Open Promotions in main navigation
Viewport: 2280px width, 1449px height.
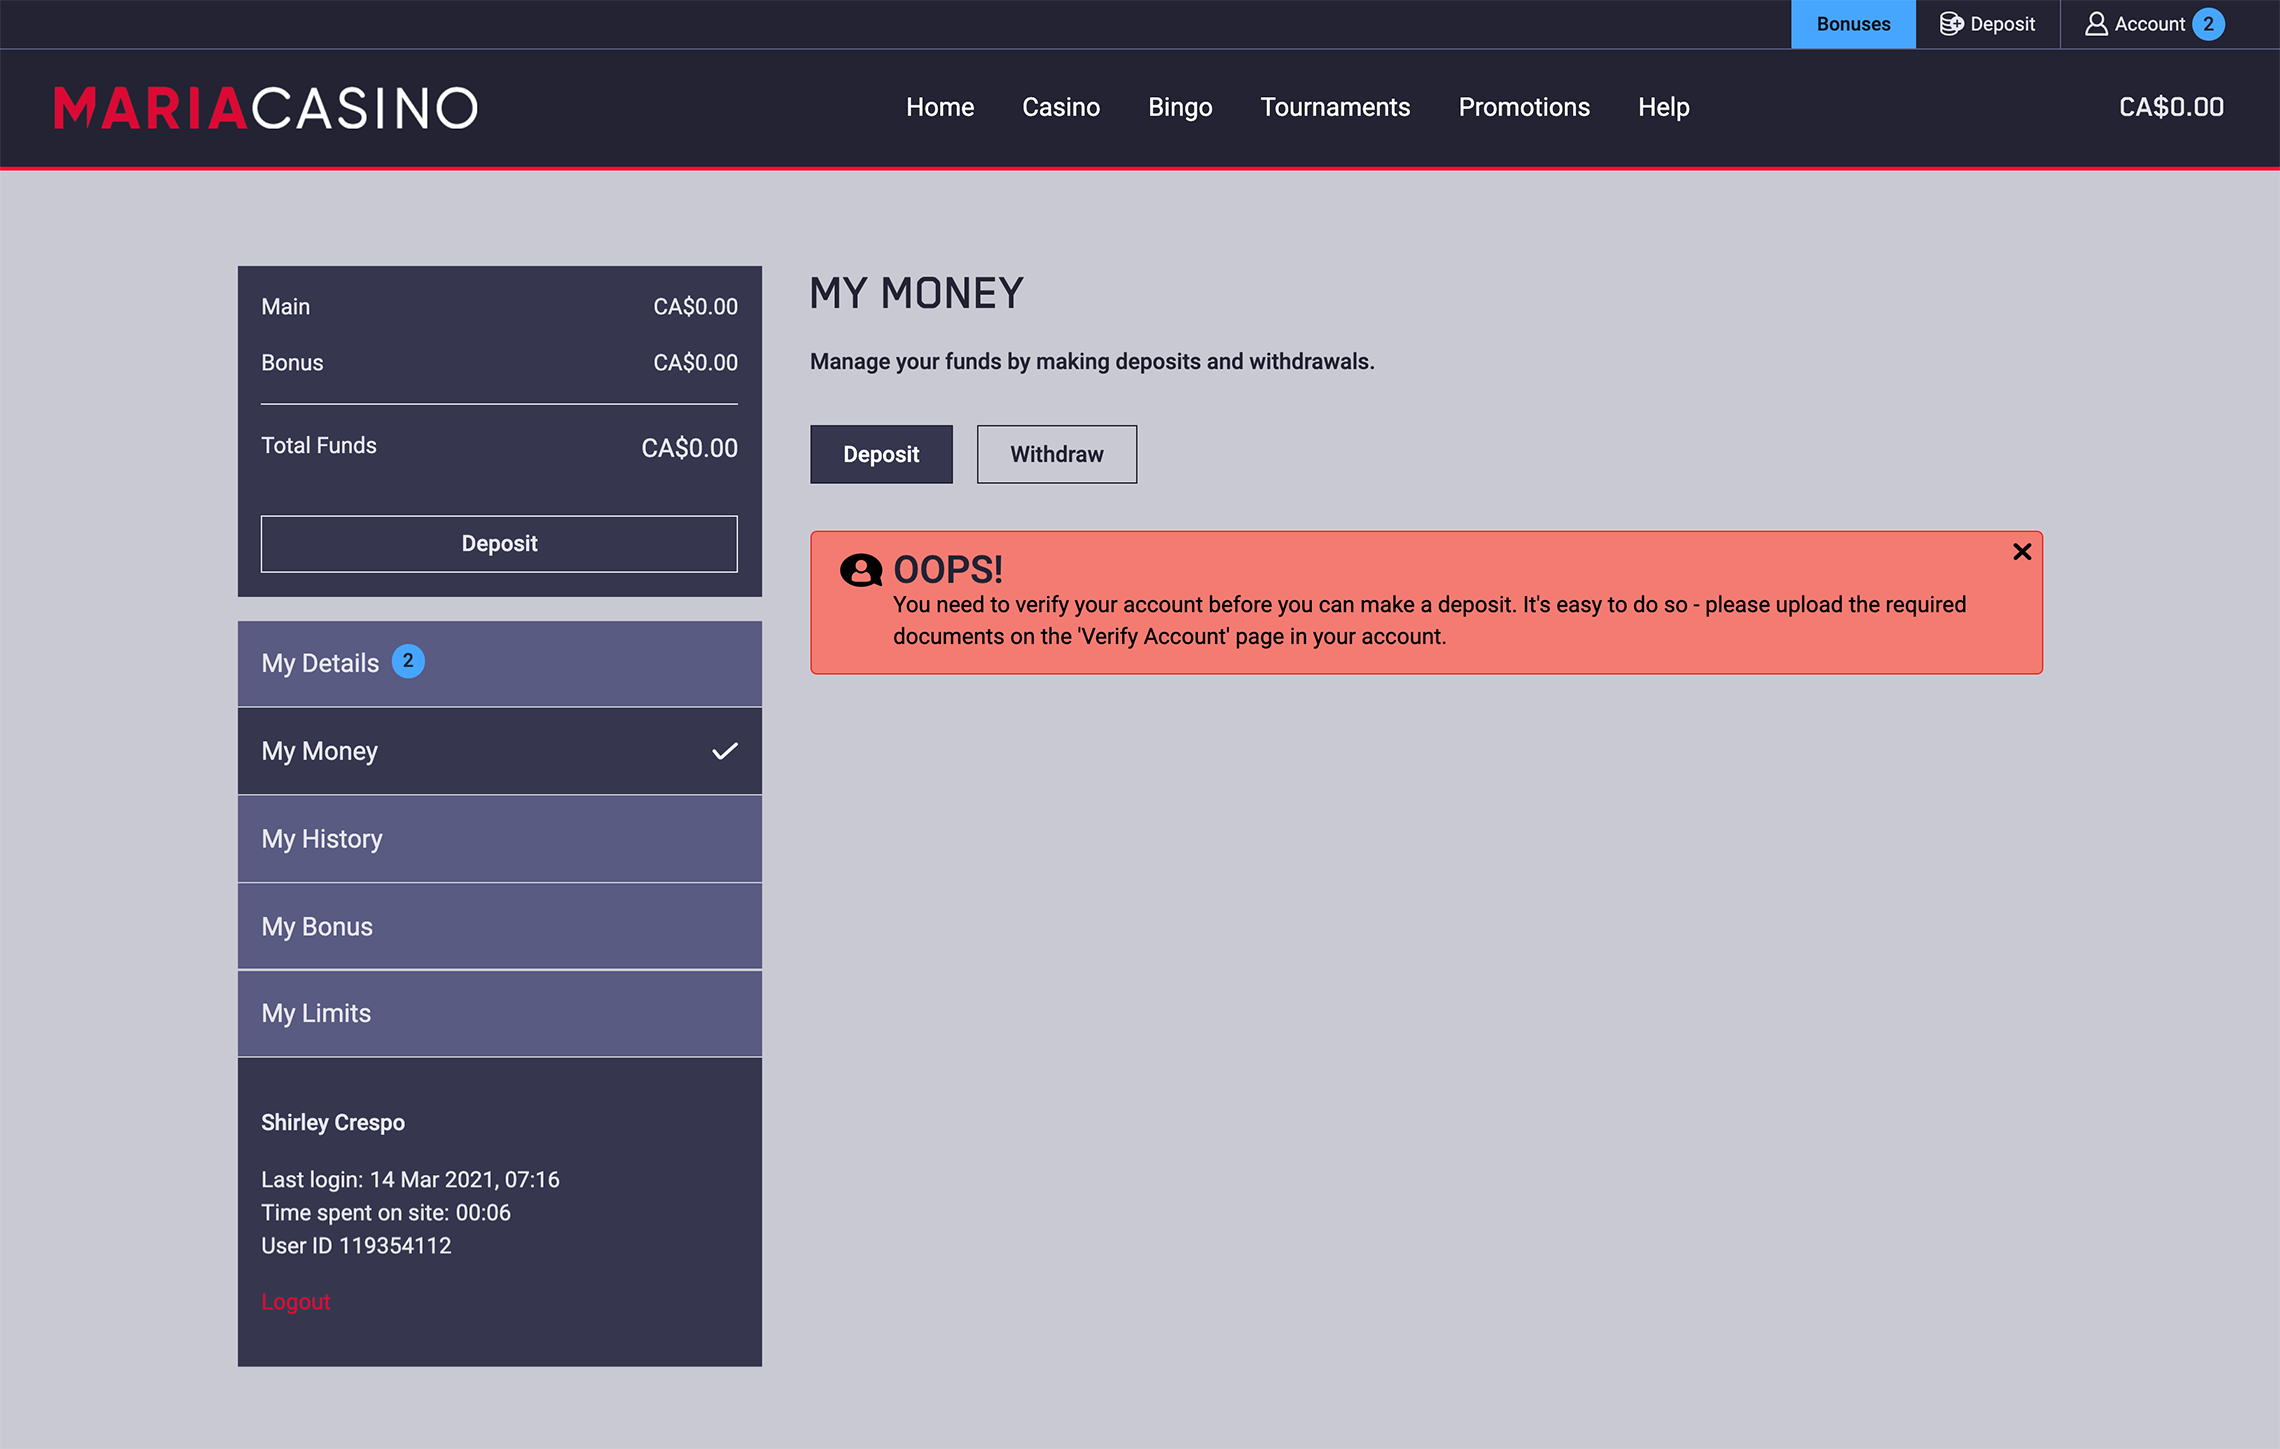click(1524, 107)
